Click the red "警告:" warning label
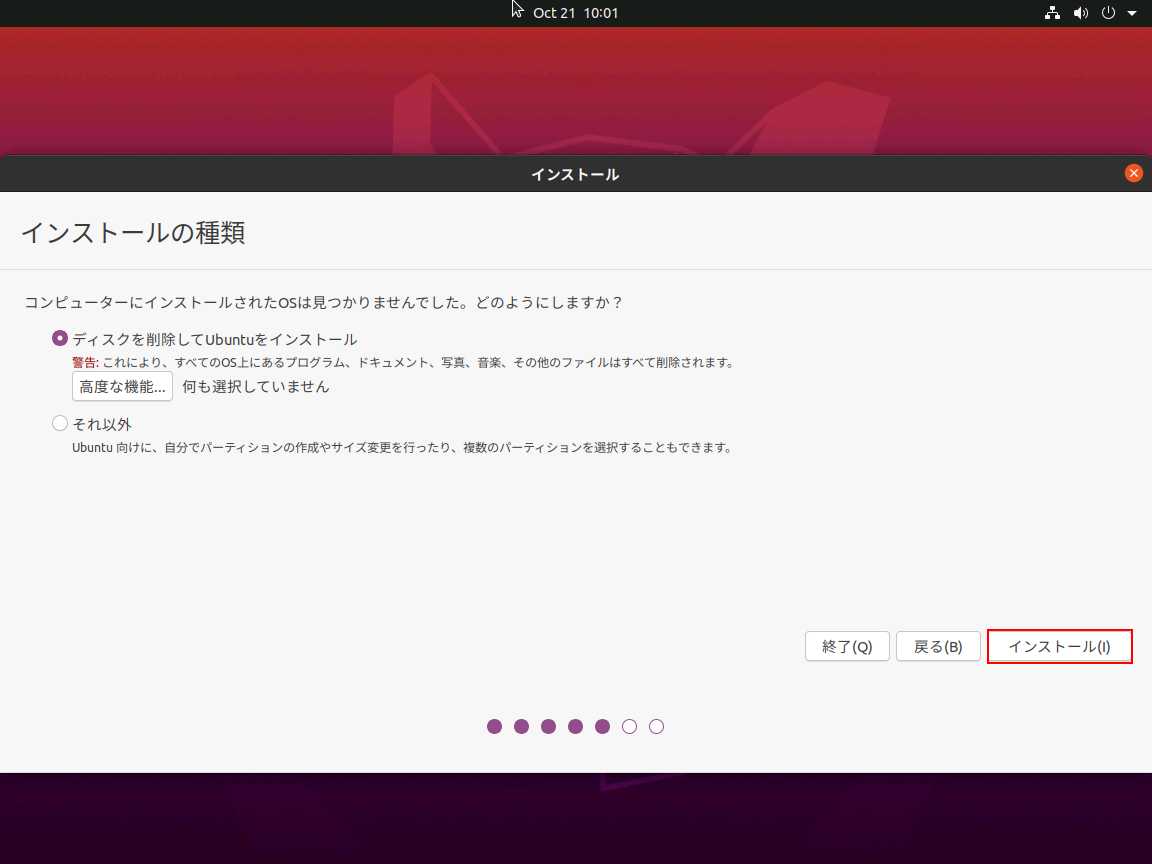 (85, 362)
